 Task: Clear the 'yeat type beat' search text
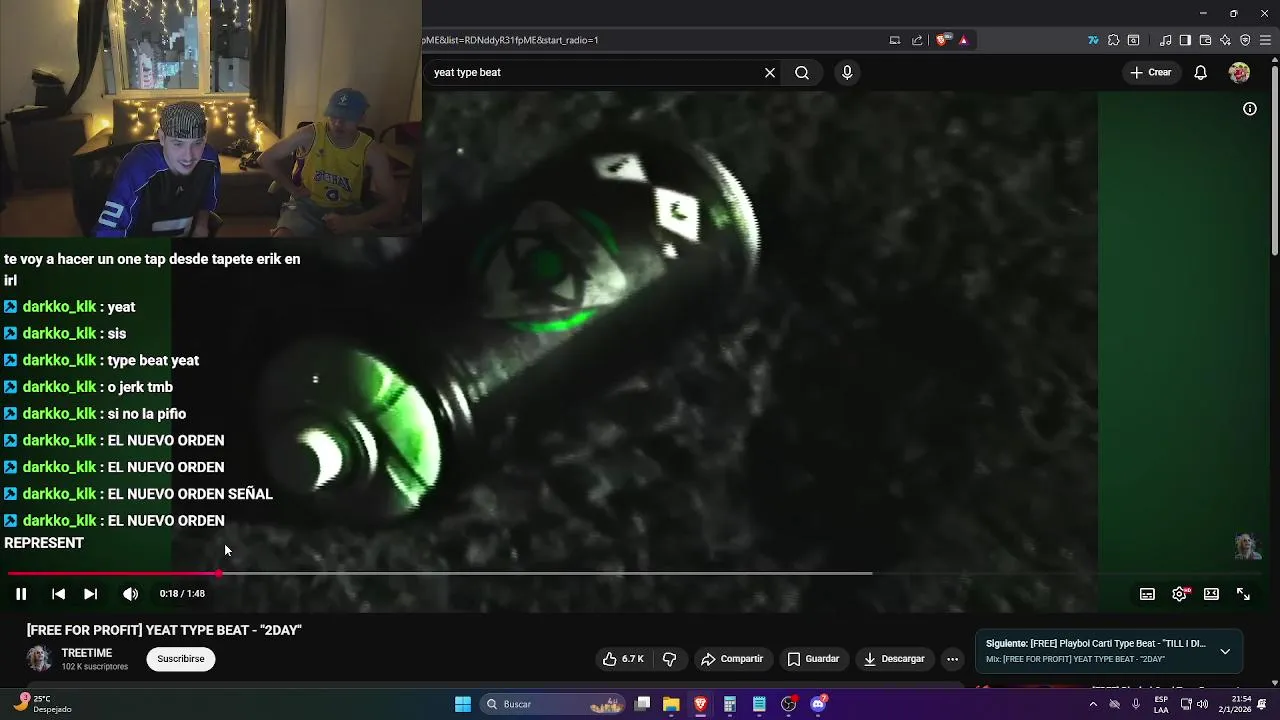click(x=770, y=73)
